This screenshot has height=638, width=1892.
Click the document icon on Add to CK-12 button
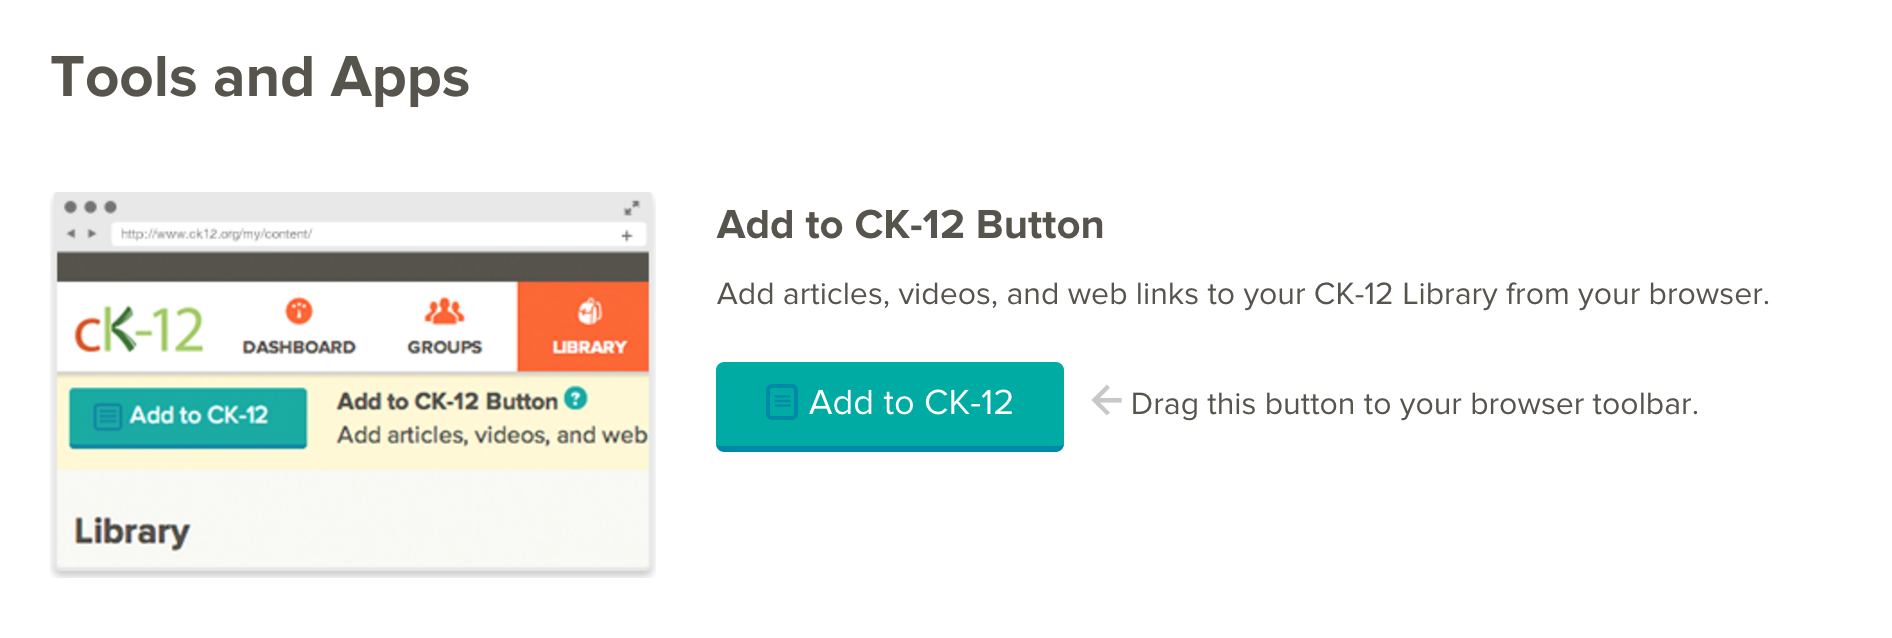click(781, 402)
